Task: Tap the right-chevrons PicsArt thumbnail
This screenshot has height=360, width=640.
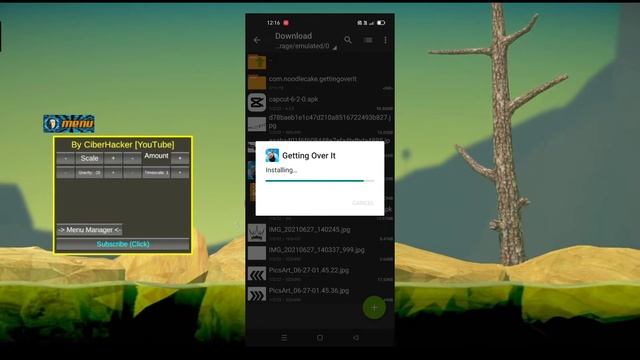Action: [257, 294]
